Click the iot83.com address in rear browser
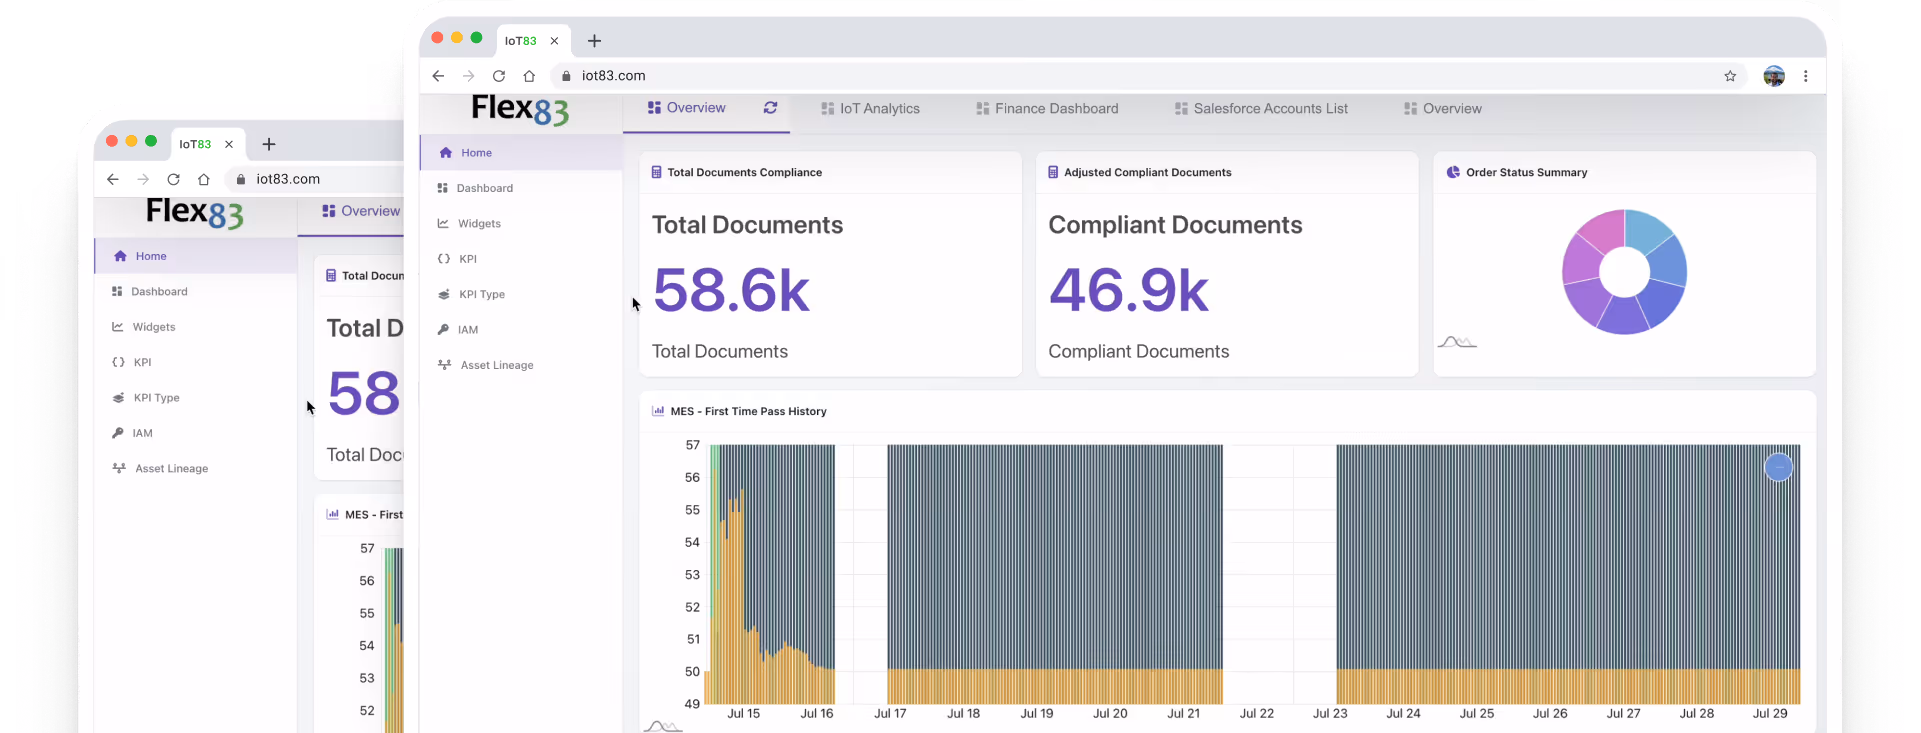 288,179
